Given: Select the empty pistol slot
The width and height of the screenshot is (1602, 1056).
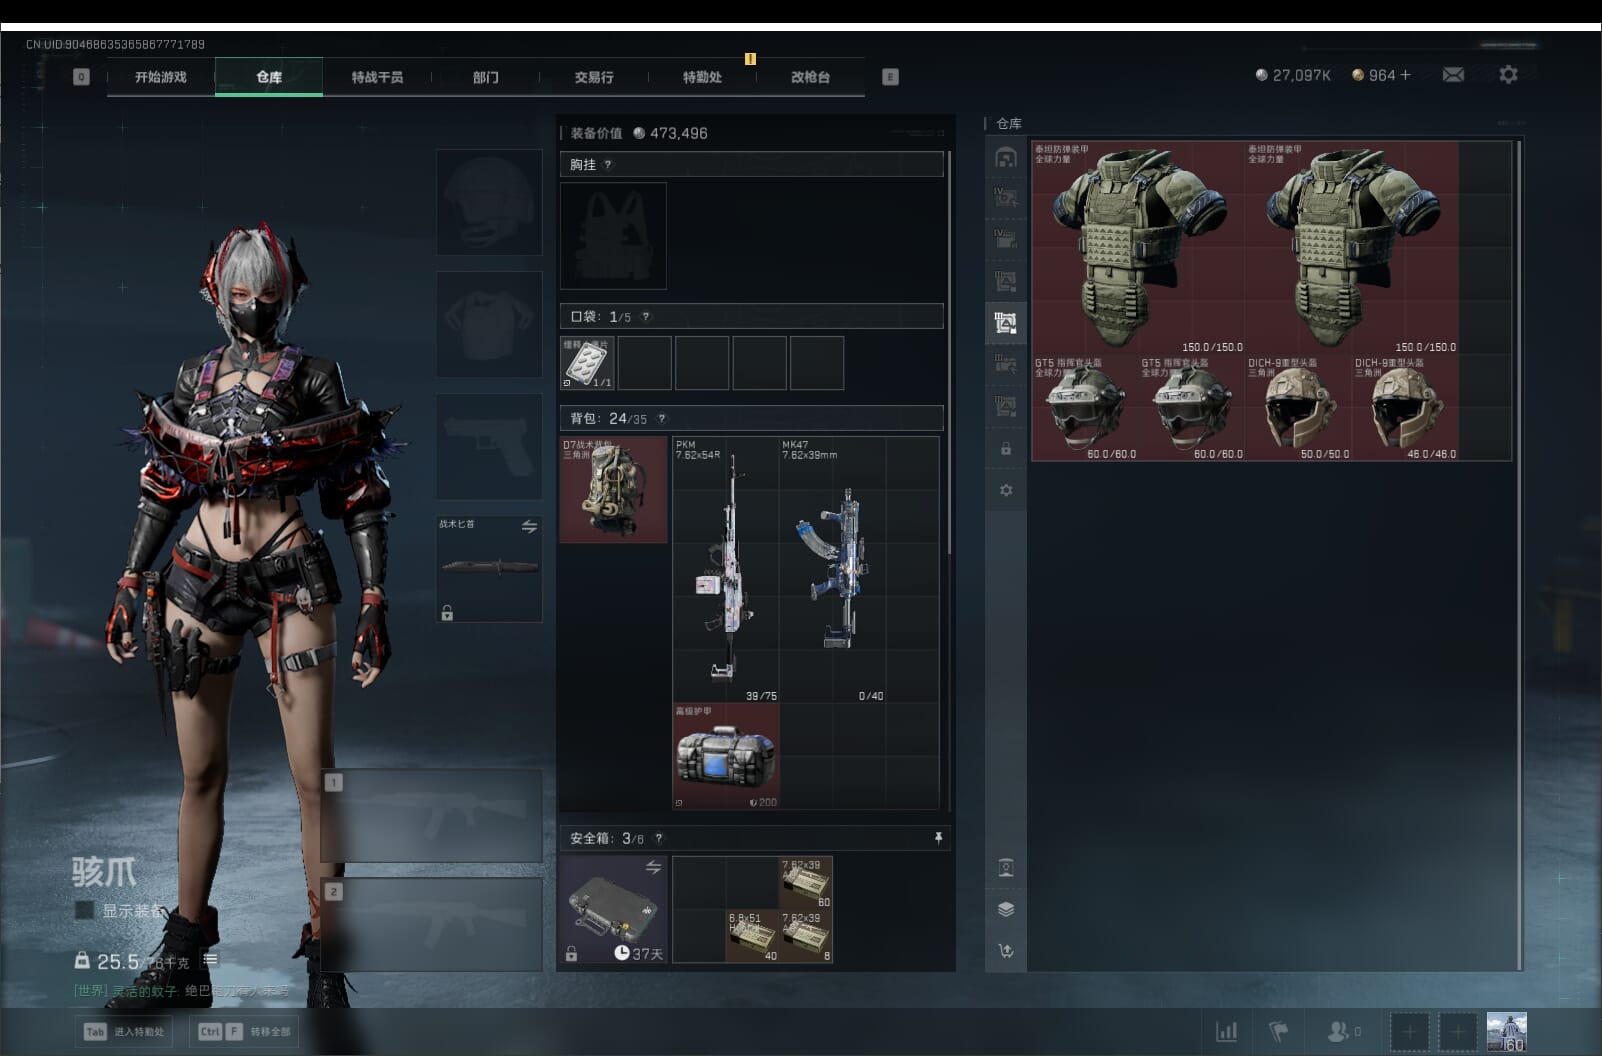Looking at the screenshot, I should (489, 446).
